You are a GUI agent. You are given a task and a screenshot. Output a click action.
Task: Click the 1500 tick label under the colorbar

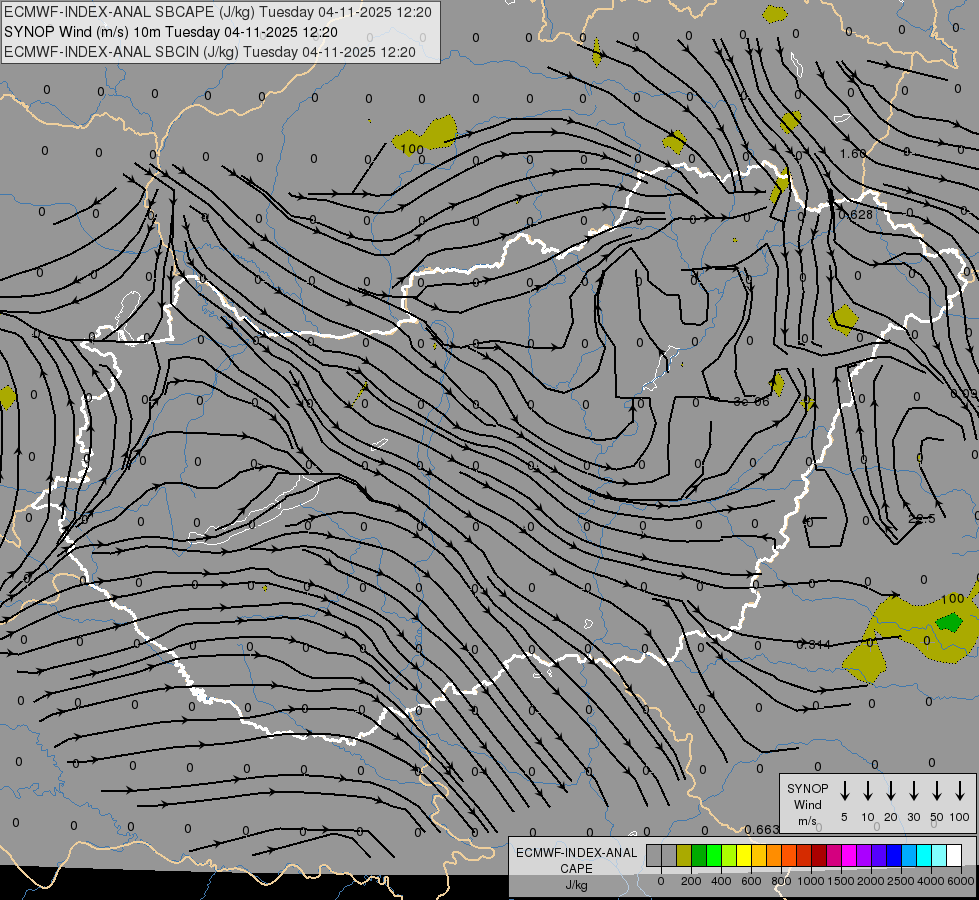(841, 881)
